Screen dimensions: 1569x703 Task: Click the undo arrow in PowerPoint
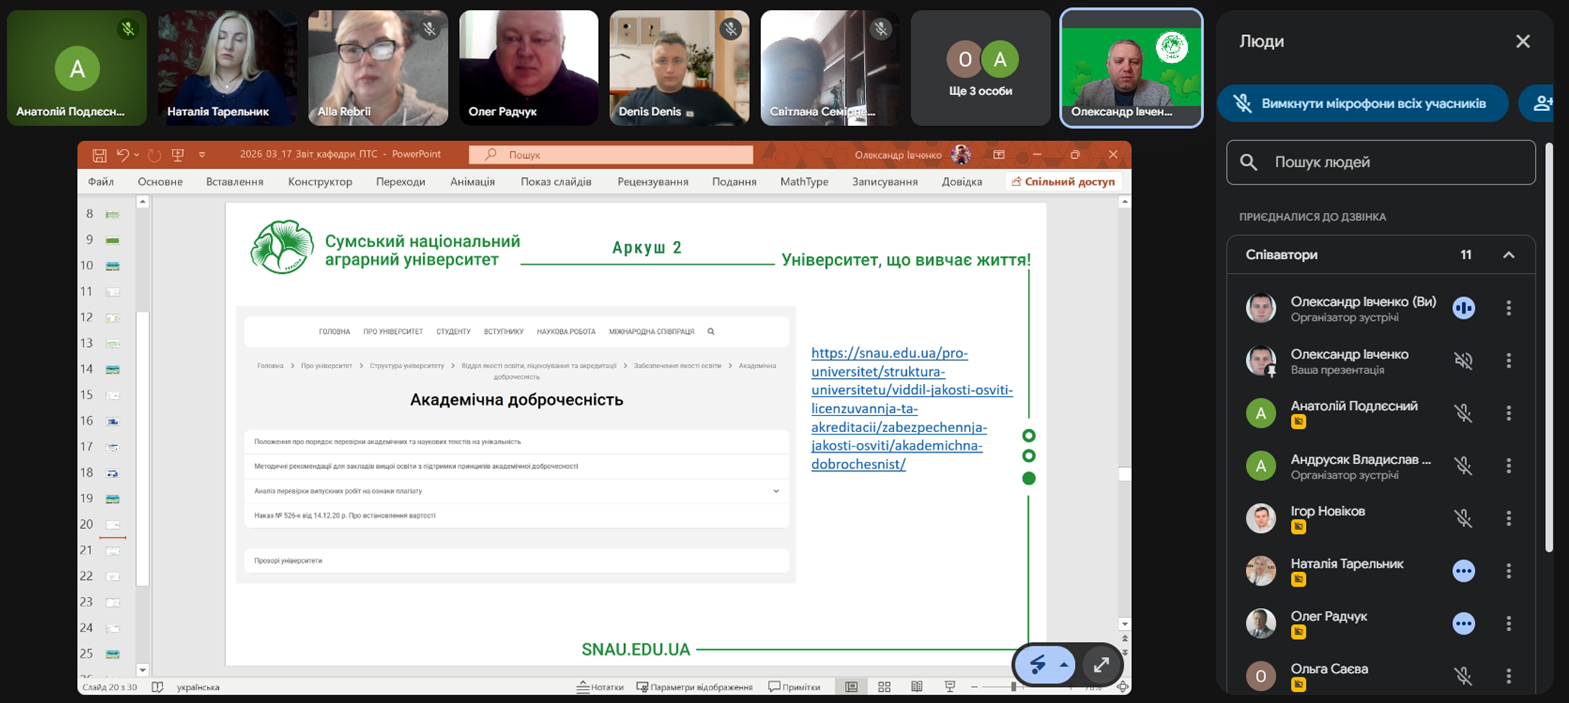[x=122, y=155]
